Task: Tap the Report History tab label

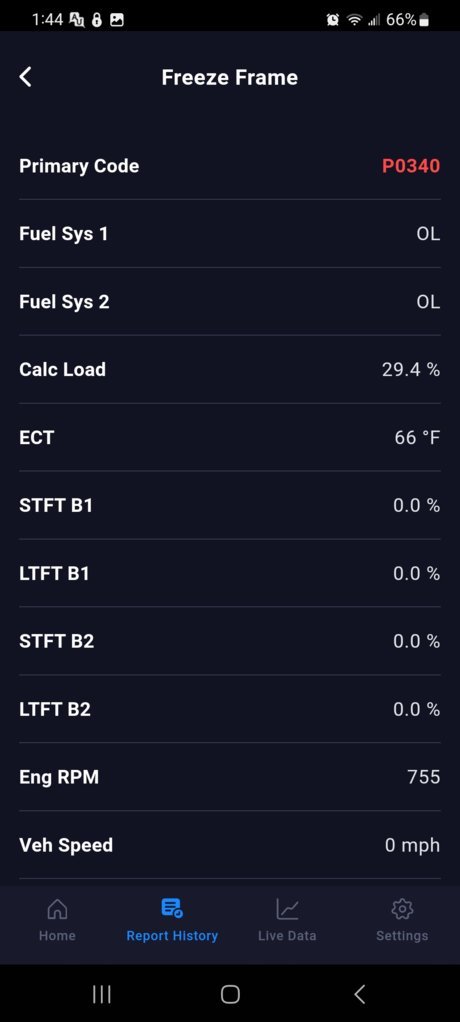Action: (x=172, y=935)
